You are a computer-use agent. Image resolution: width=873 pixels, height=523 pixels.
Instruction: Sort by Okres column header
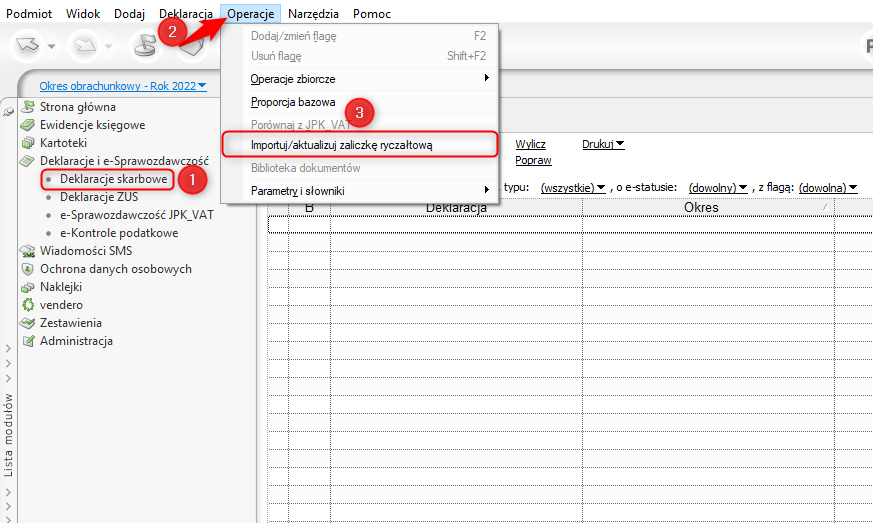tap(708, 208)
